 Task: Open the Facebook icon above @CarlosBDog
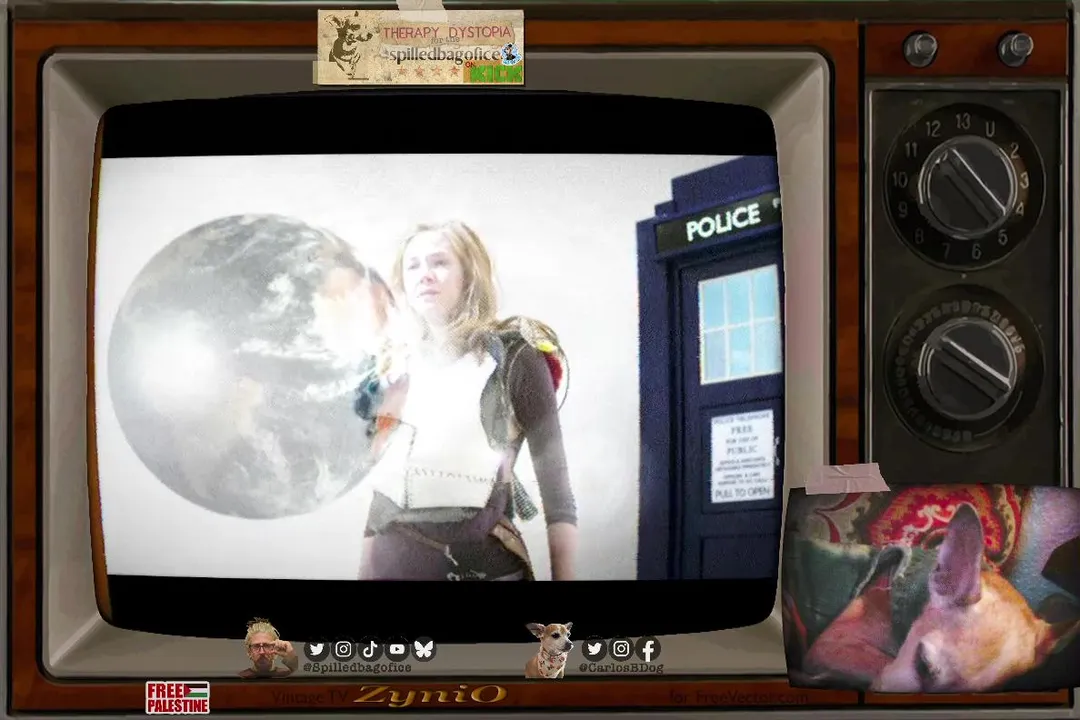(648, 648)
